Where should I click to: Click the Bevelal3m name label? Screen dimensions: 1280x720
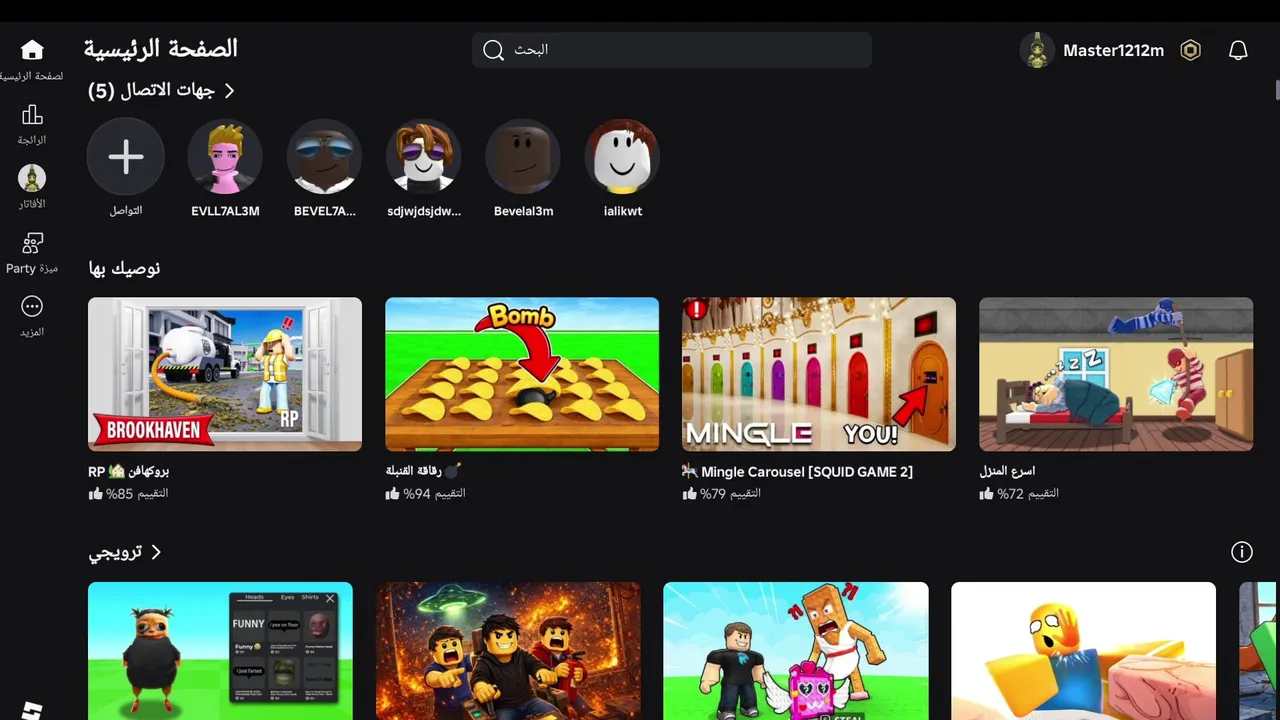click(523, 211)
